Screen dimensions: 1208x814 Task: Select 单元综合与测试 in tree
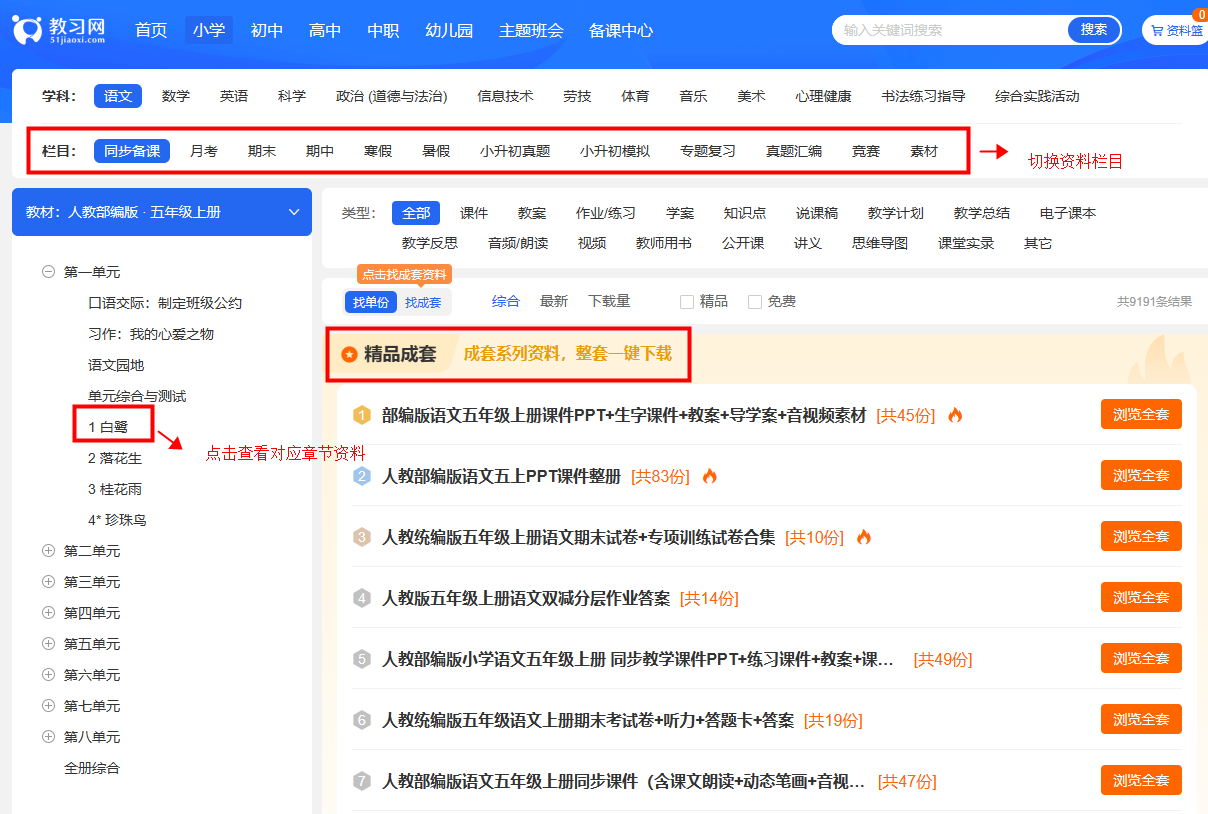(137, 396)
